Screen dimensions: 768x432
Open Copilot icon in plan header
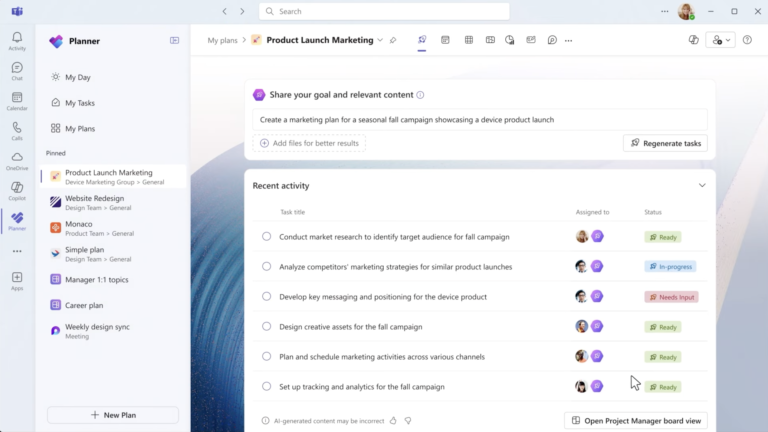pos(694,40)
